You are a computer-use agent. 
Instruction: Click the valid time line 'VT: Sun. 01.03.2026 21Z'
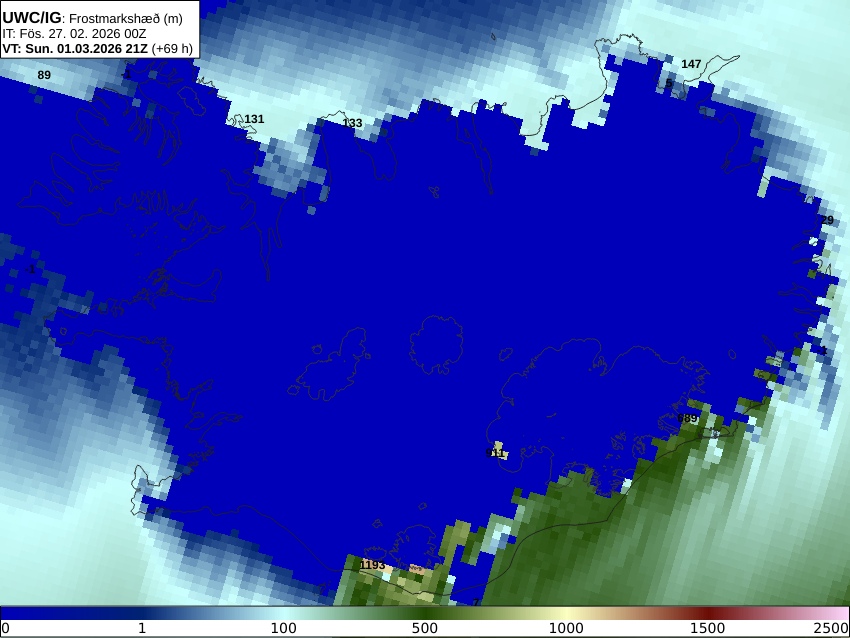[75, 49]
